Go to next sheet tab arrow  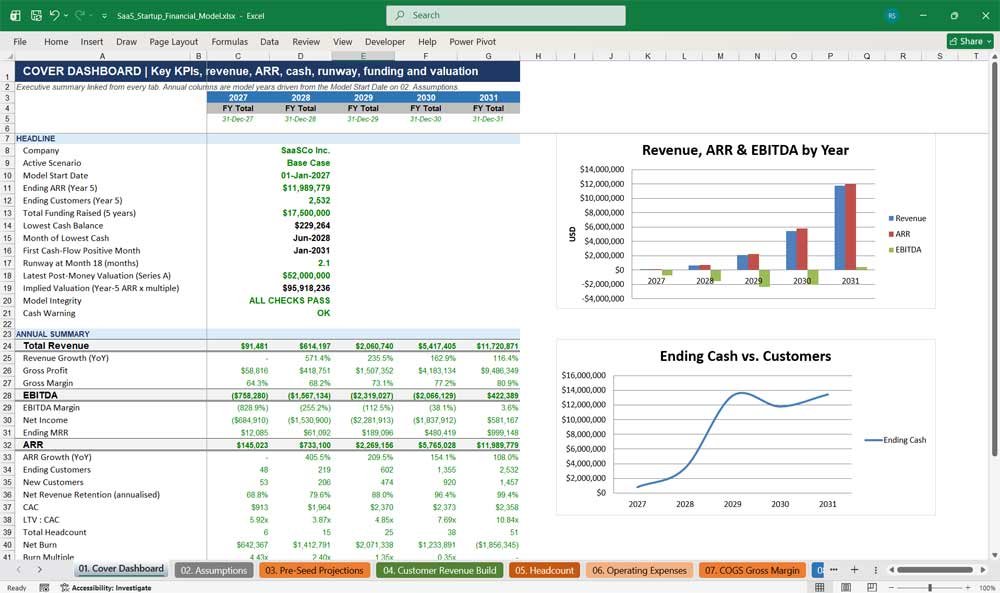pyautogui.click(x=40, y=569)
